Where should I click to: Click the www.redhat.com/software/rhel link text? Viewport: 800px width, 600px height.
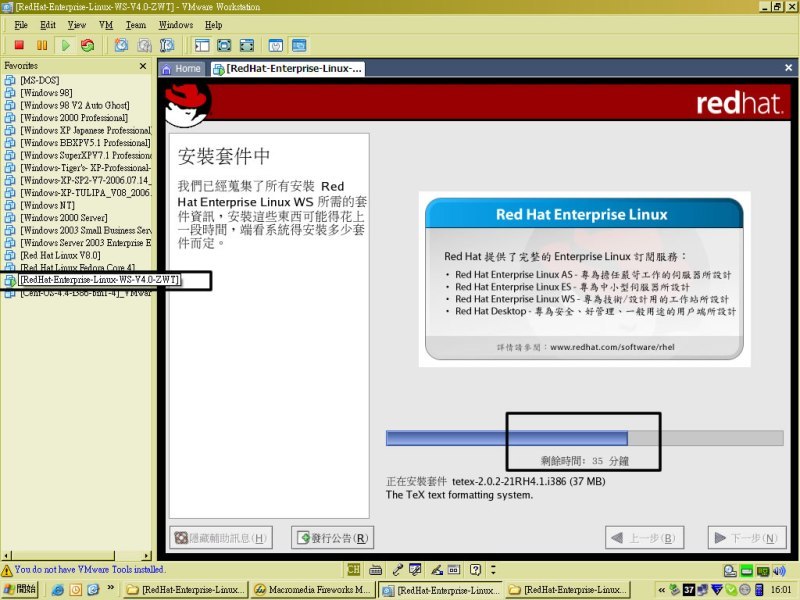612,347
